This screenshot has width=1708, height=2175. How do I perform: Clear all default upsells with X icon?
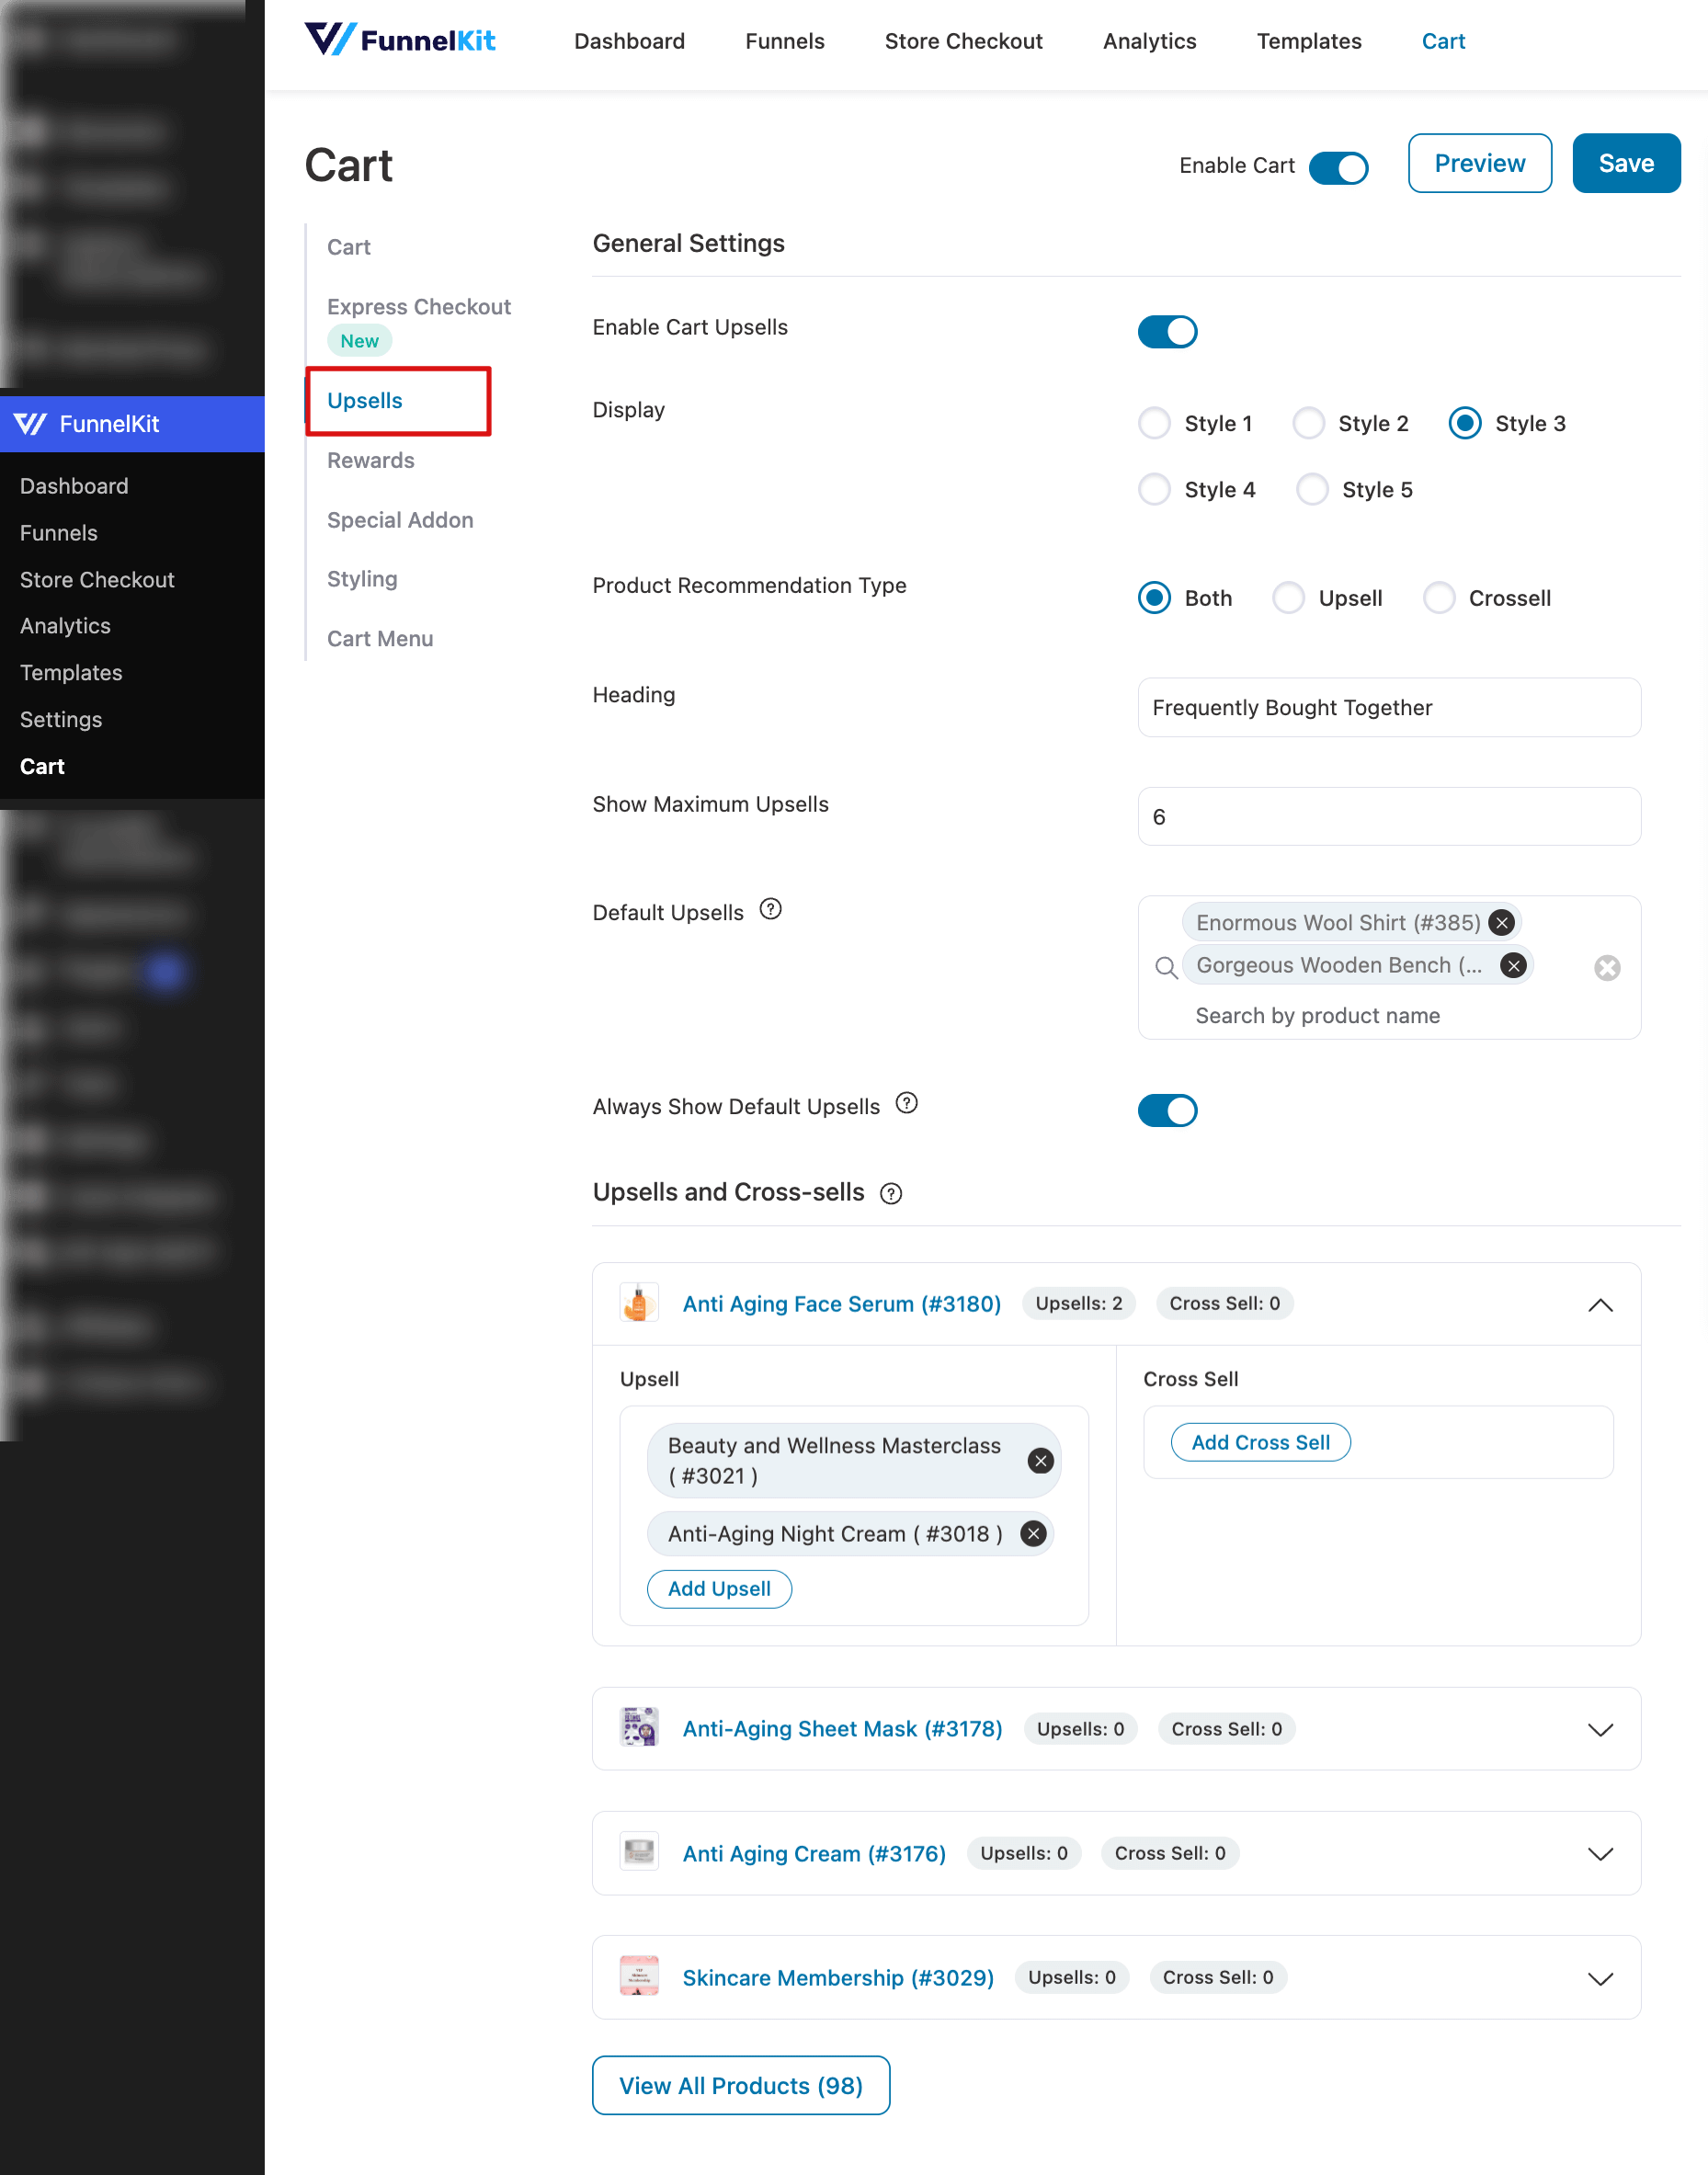(1606, 967)
